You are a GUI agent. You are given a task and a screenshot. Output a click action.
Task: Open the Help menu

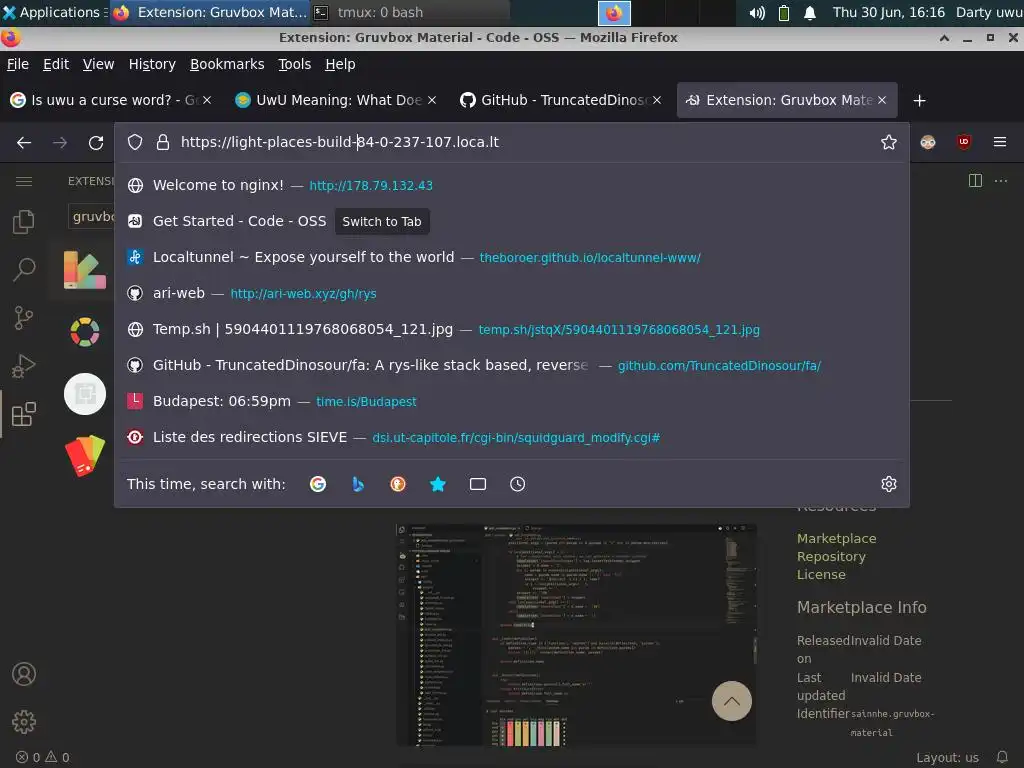pos(340,64)
